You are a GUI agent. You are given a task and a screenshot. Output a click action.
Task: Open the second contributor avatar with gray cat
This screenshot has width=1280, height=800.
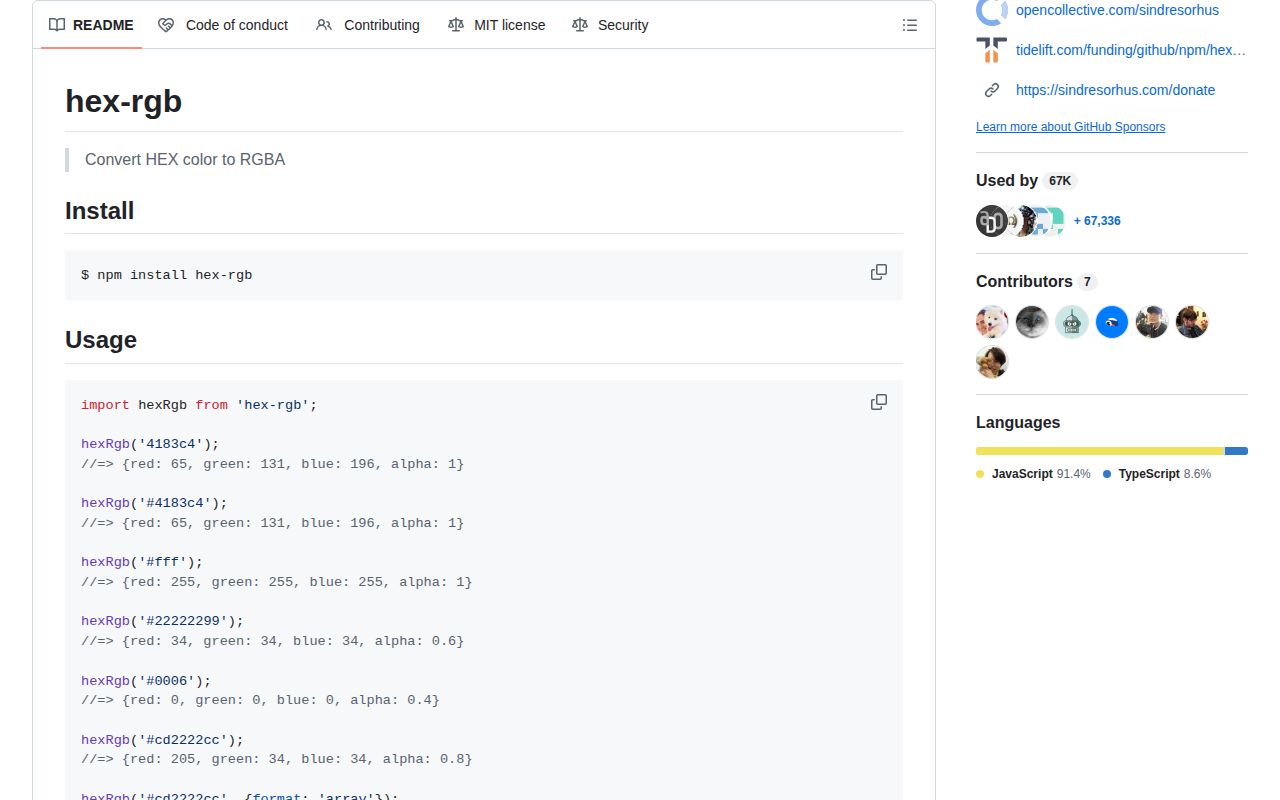click(x=1032, y=322)
